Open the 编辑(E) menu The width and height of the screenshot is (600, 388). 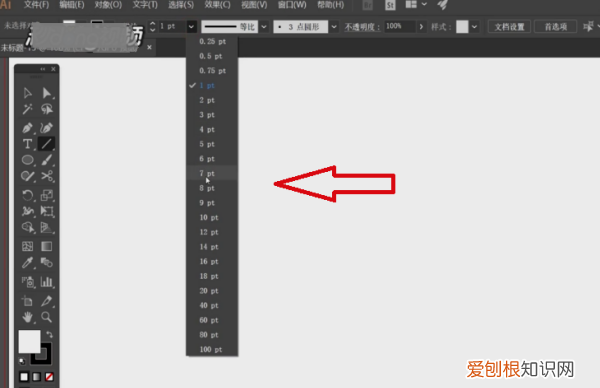pyautogui.click(x=72, y=5)
